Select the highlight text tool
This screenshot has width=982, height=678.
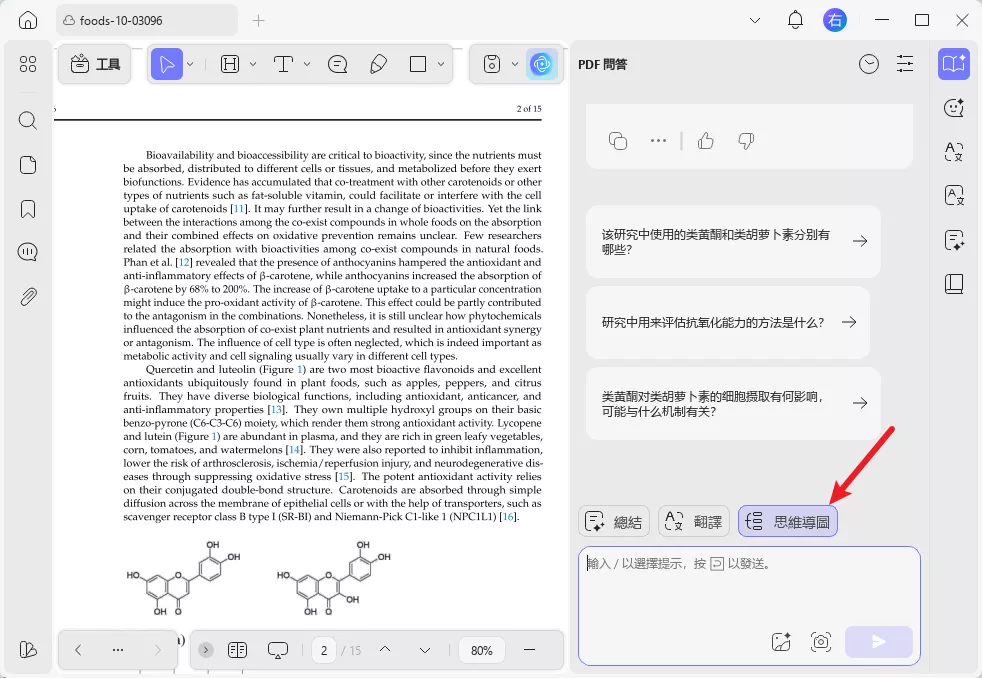230,64
